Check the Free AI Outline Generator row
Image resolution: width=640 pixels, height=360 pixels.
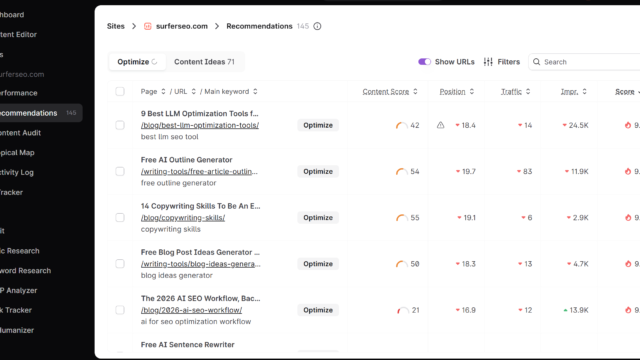pyautogui.click(x=120, y=171)
